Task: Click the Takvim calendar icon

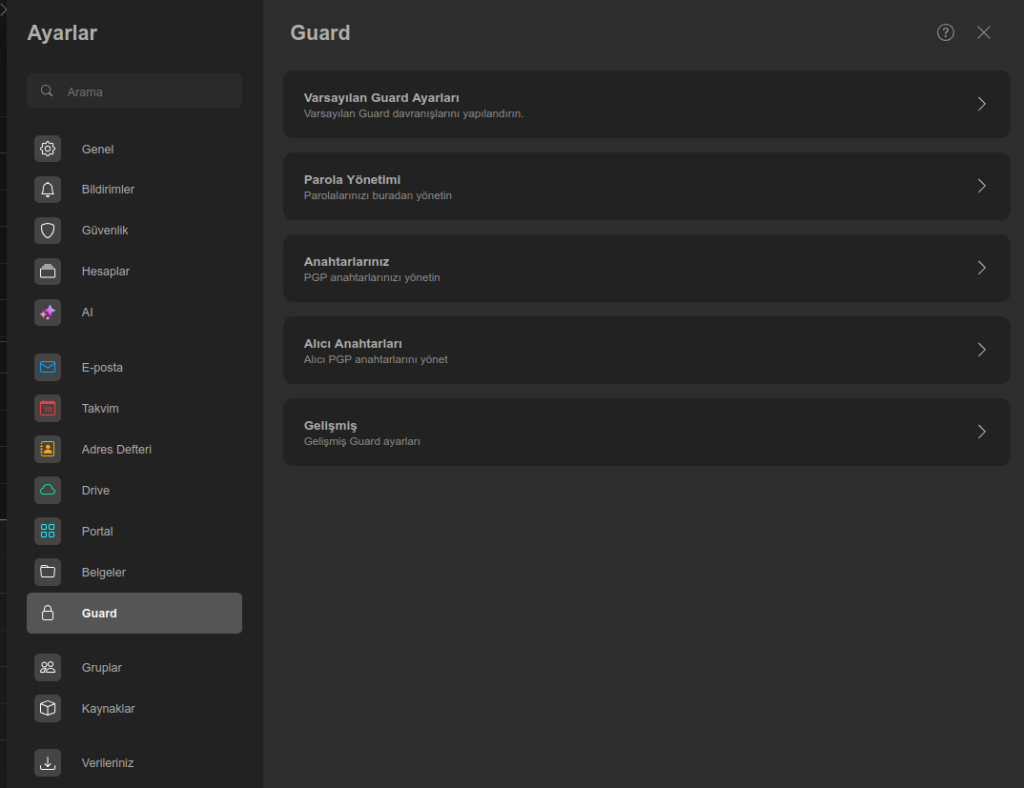Action: (x=47, y=408)
